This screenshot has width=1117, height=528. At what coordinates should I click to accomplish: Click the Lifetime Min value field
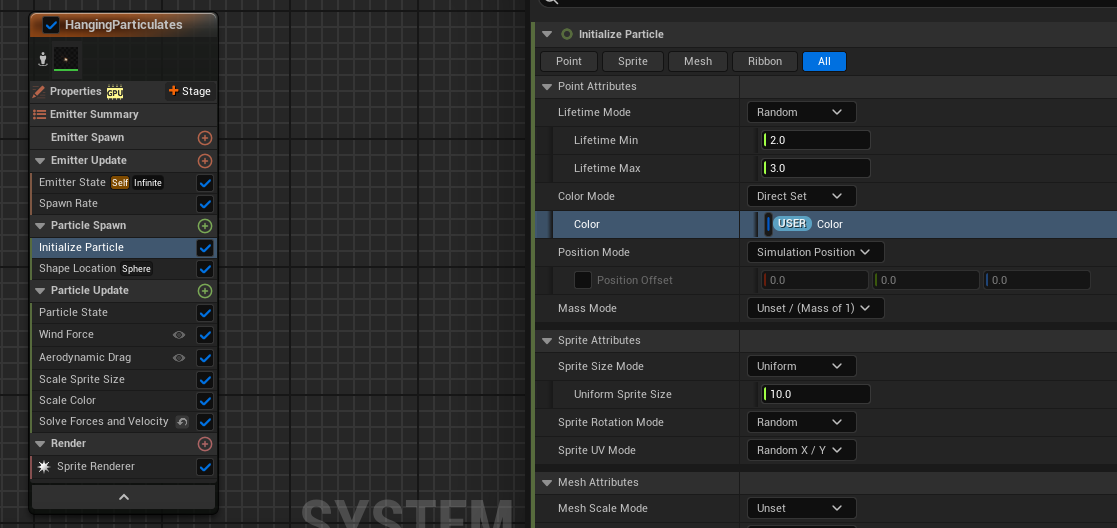point(816,140)
